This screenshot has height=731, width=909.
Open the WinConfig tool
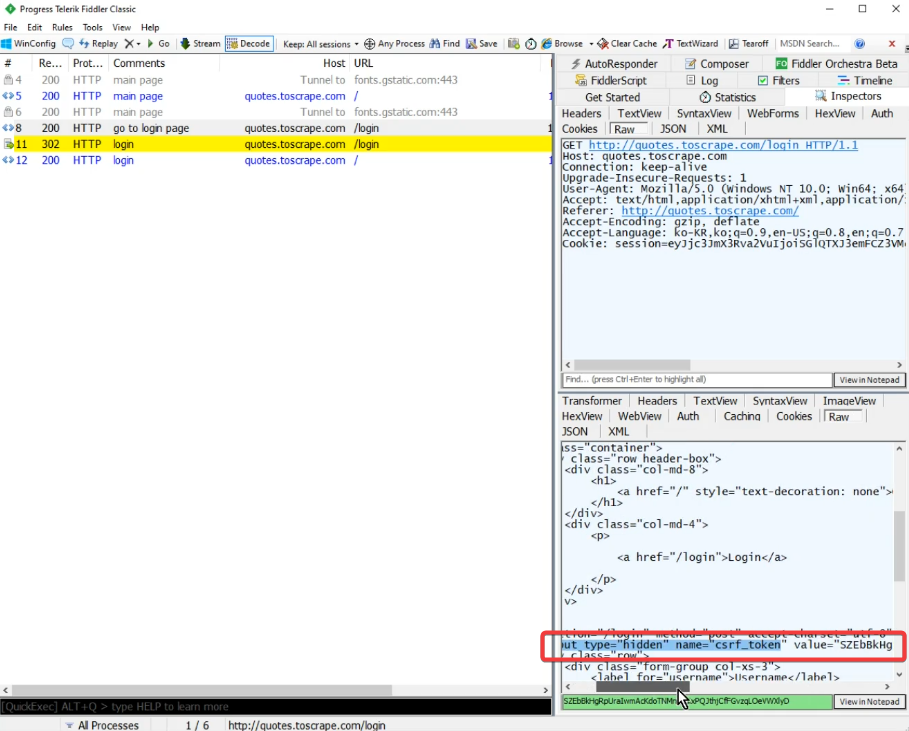[28, 43]
